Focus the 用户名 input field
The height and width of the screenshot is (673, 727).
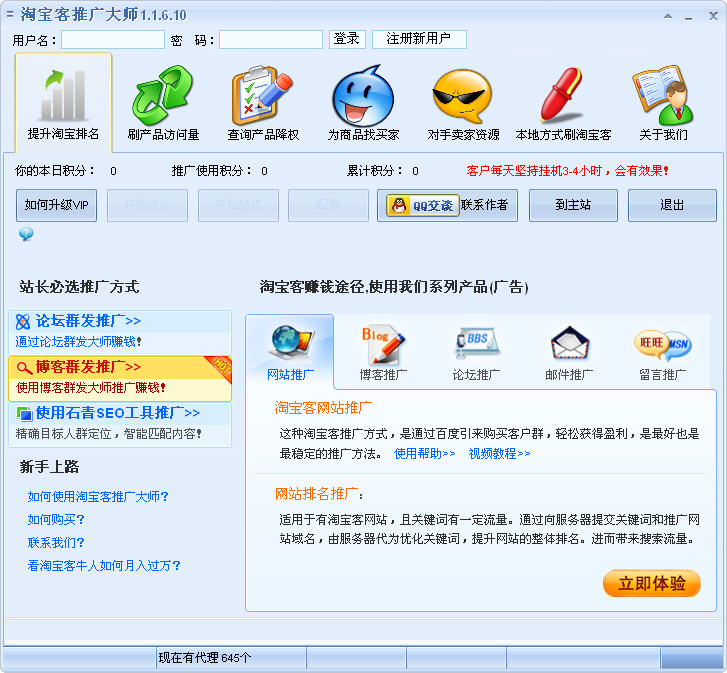pyautogui.click(x=113, y=39)
